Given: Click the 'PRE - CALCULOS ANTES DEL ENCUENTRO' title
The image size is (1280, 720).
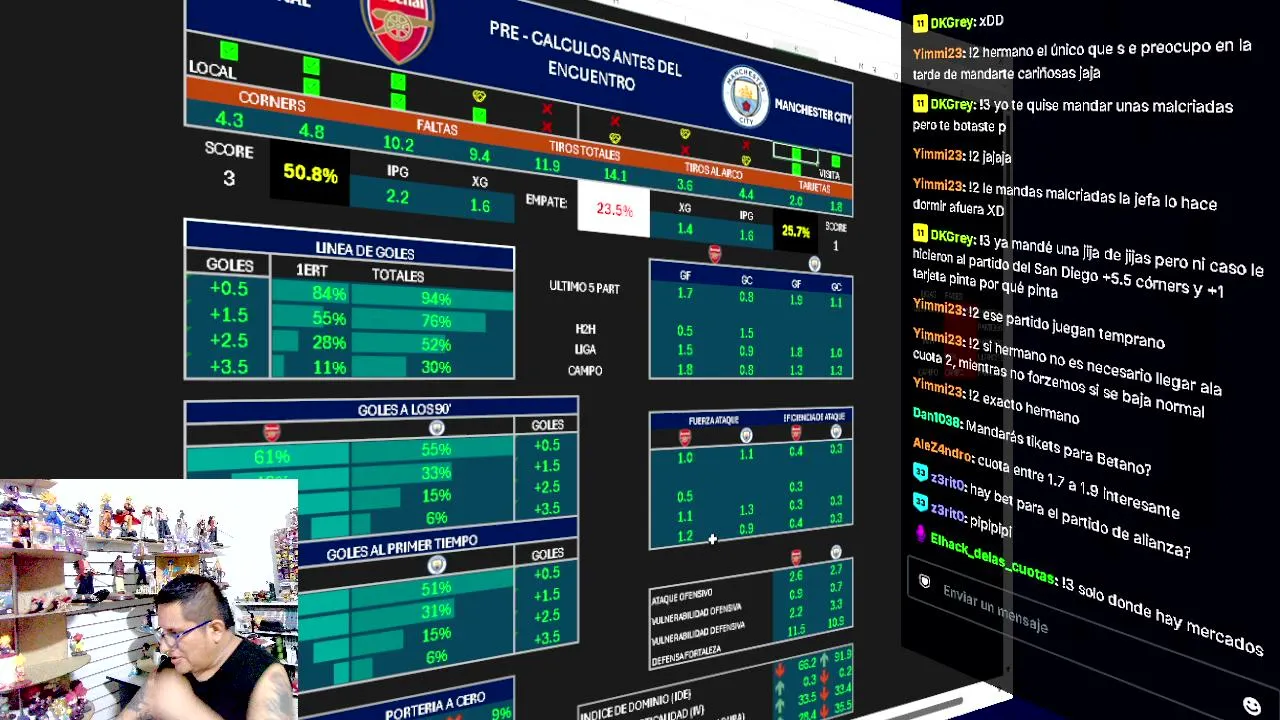Looking at the screenshot, I should coord(585,55).
